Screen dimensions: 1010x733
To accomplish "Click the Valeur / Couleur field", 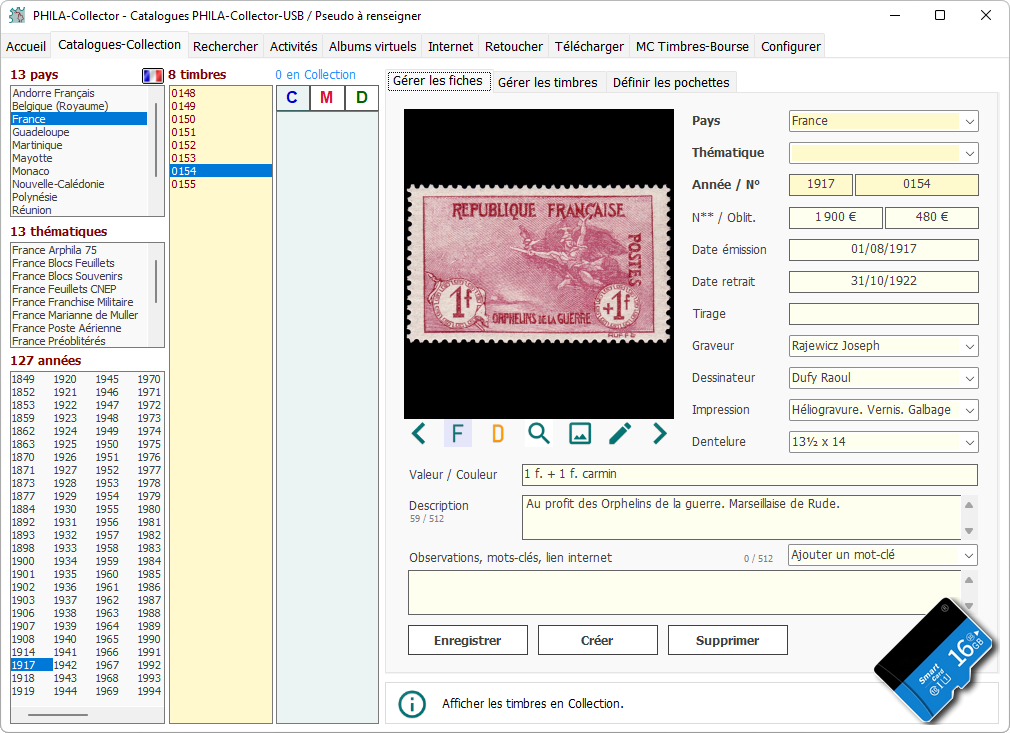I will [750, 475].
